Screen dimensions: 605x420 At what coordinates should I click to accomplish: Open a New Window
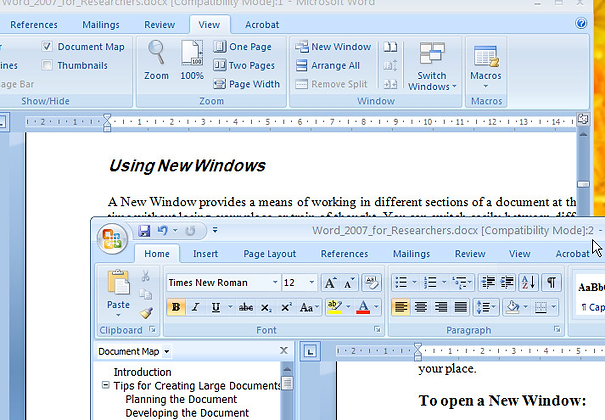coord(333,47)
